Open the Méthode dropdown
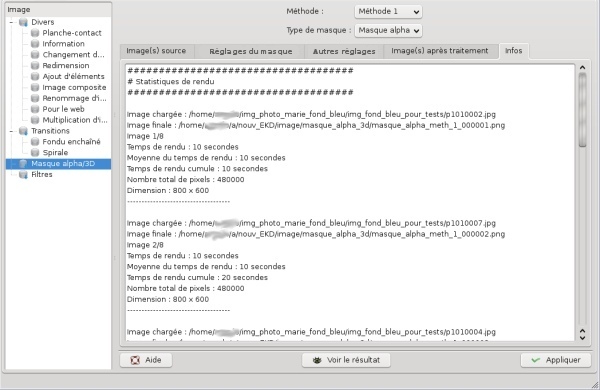Viewport: 600px width, 390px height. tap(388, 11)
